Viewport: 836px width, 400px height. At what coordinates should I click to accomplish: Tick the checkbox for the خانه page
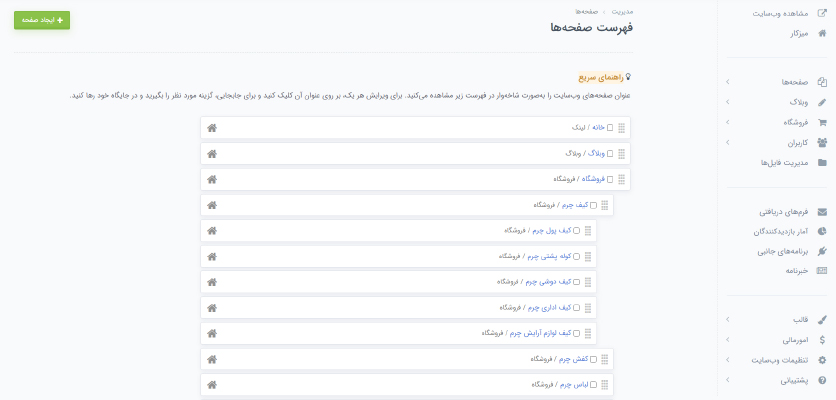(x=610, y=128)
